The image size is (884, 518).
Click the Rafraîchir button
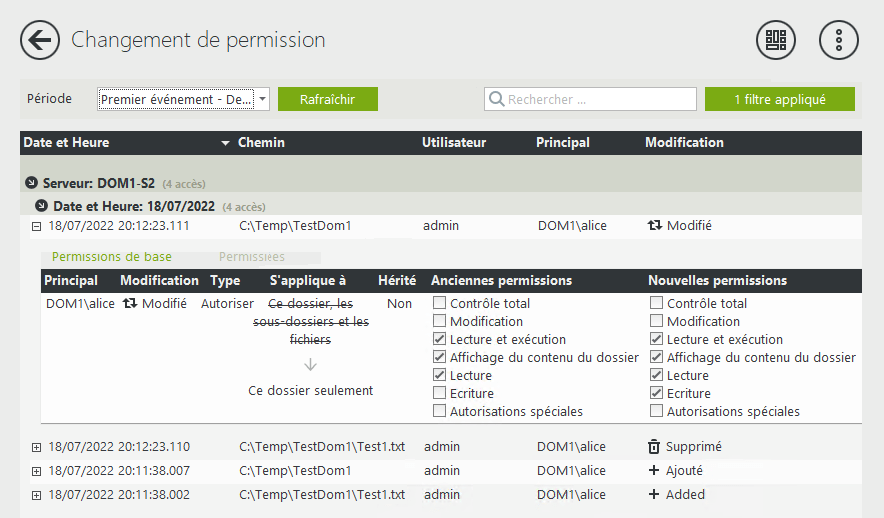point(328,99)
